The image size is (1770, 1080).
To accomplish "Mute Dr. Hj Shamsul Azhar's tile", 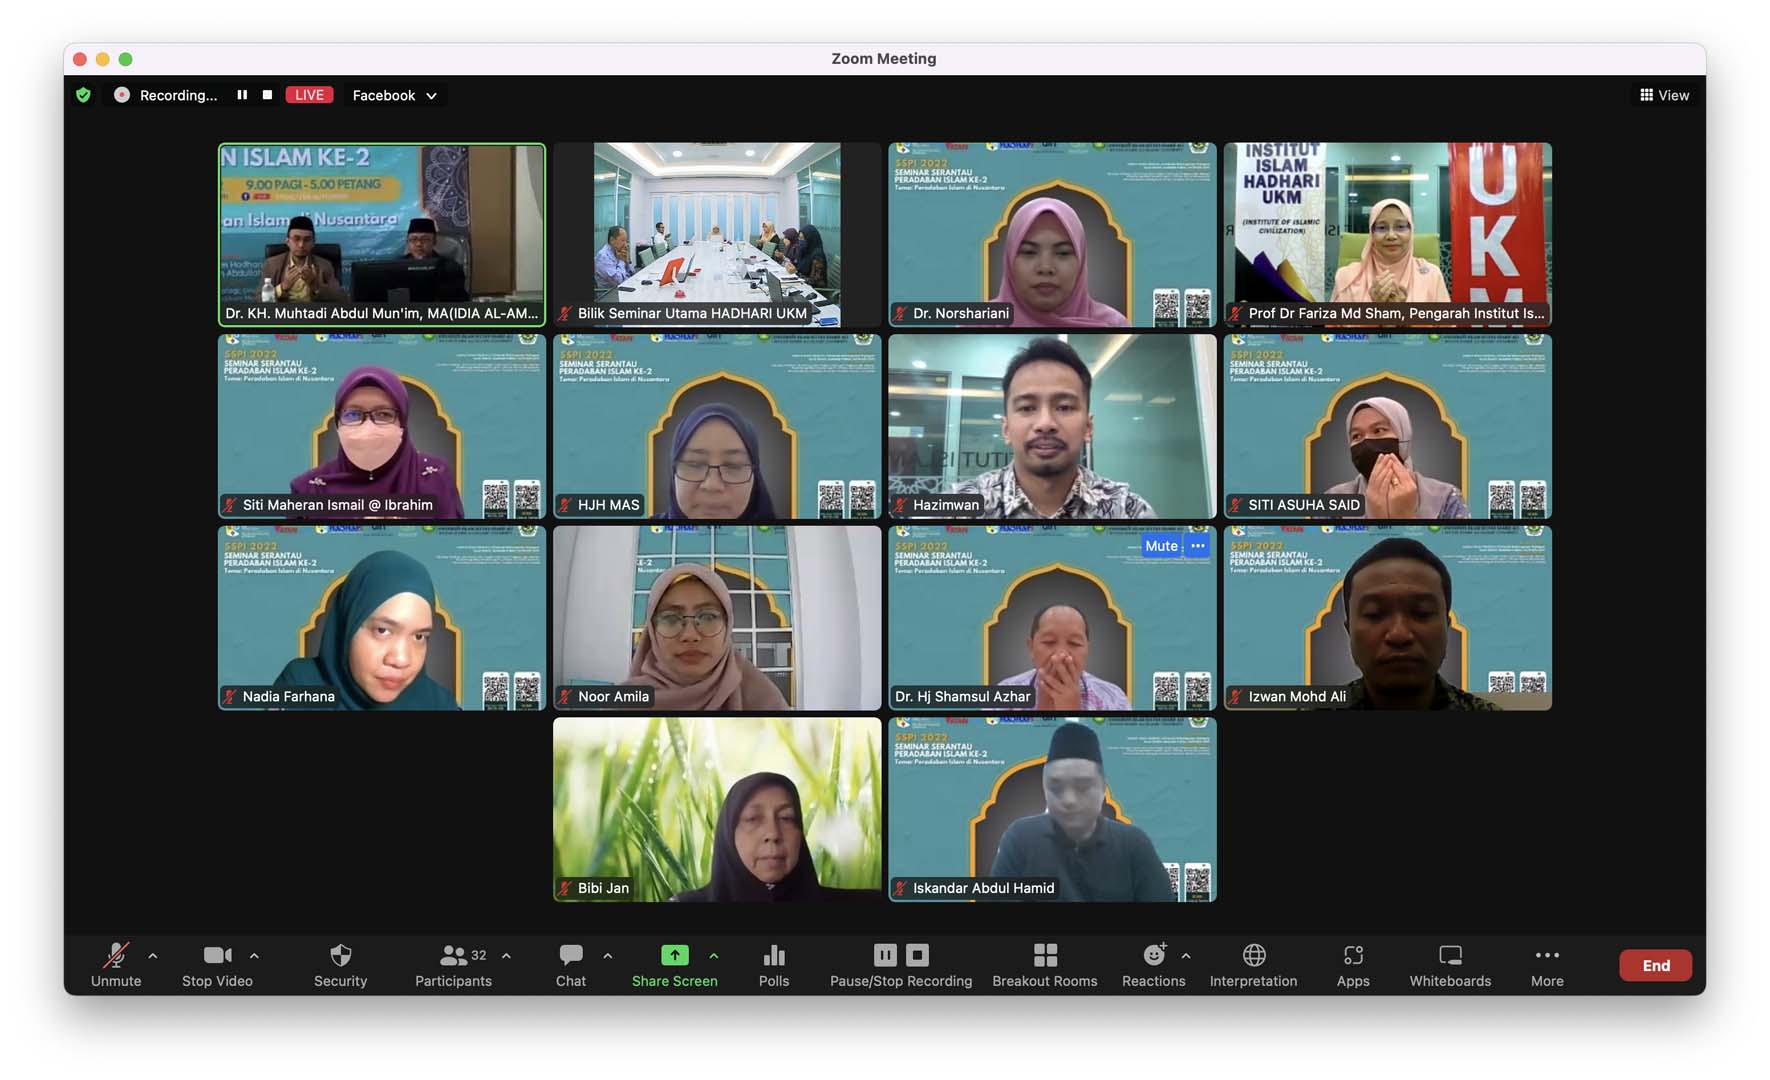I will tap(1160, 546).
